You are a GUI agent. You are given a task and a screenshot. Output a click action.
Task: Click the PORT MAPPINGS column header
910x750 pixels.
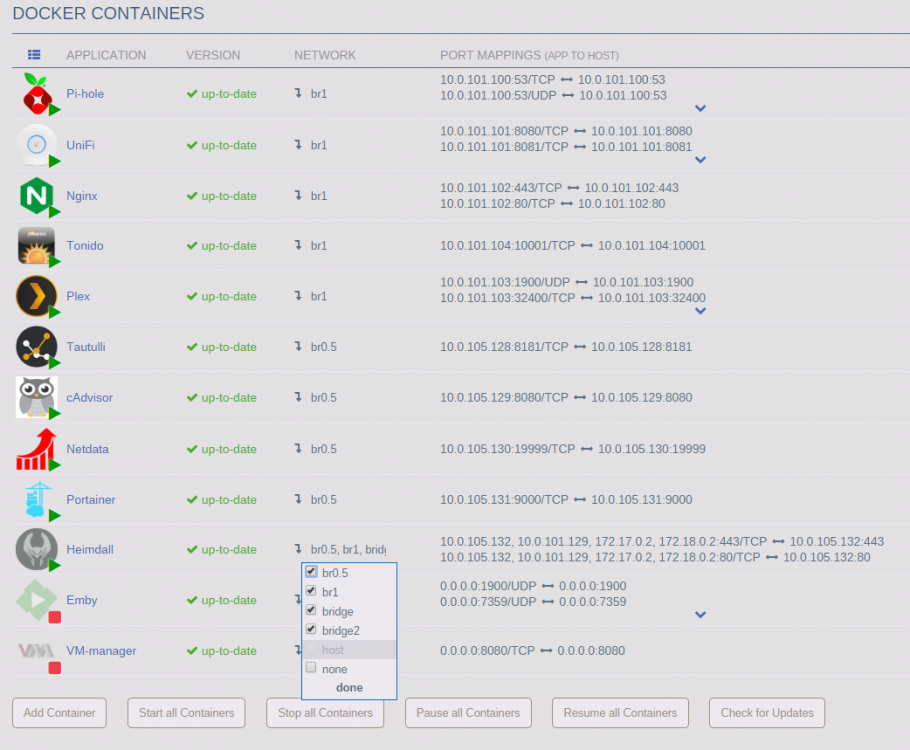pos(529,55)
